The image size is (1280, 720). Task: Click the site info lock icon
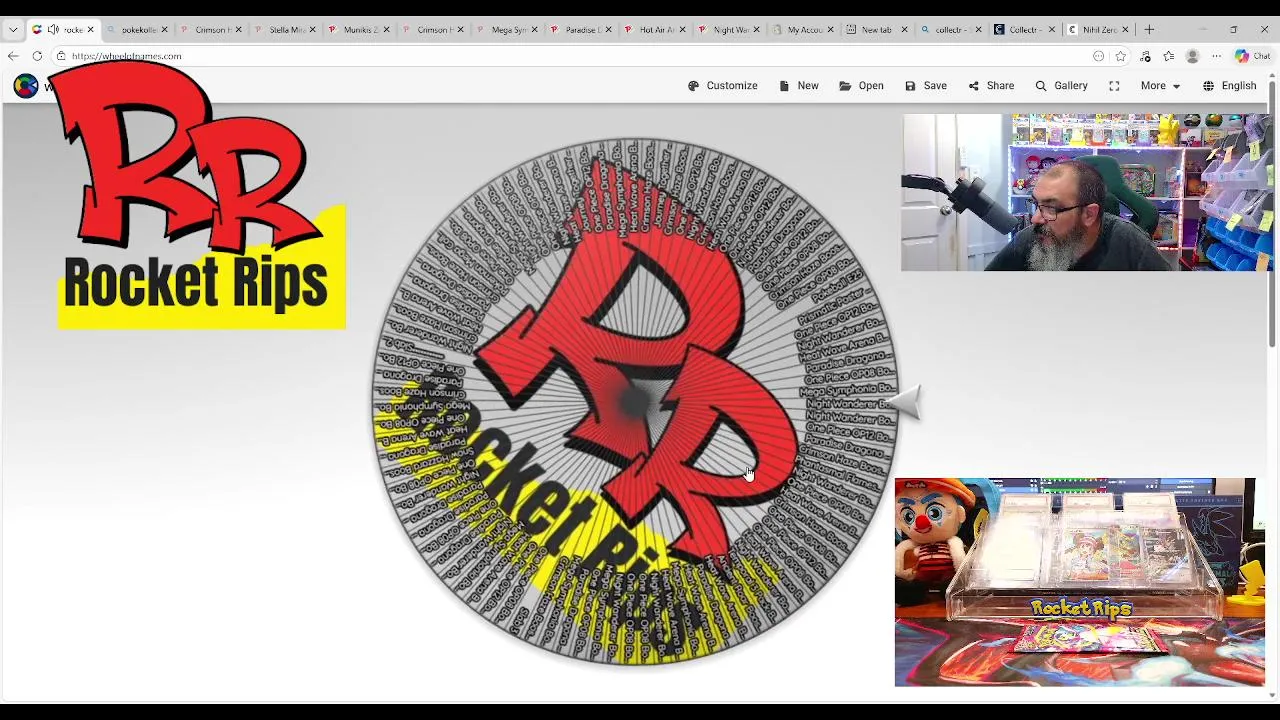[61, 56]
